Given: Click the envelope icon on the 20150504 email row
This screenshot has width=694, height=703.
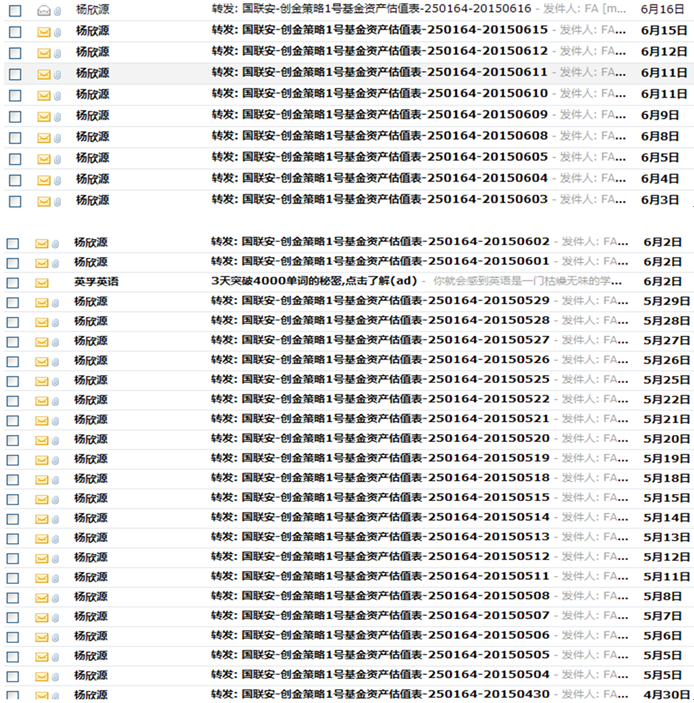Looking at the screenshot, I should (x=43, y=675).
